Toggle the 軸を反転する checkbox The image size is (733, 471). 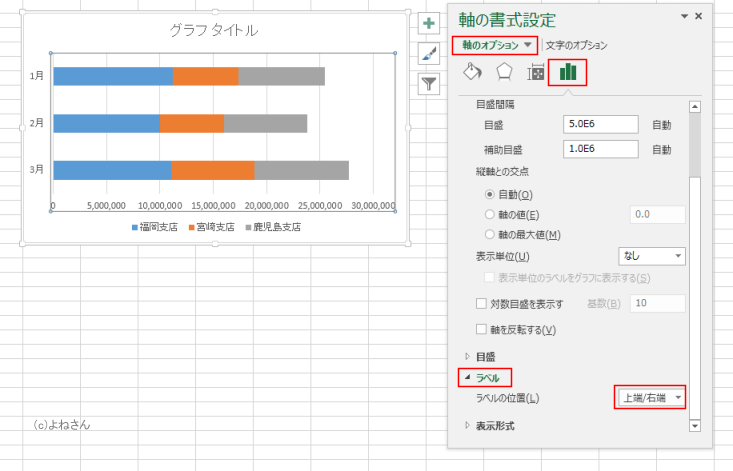point(481,330)
